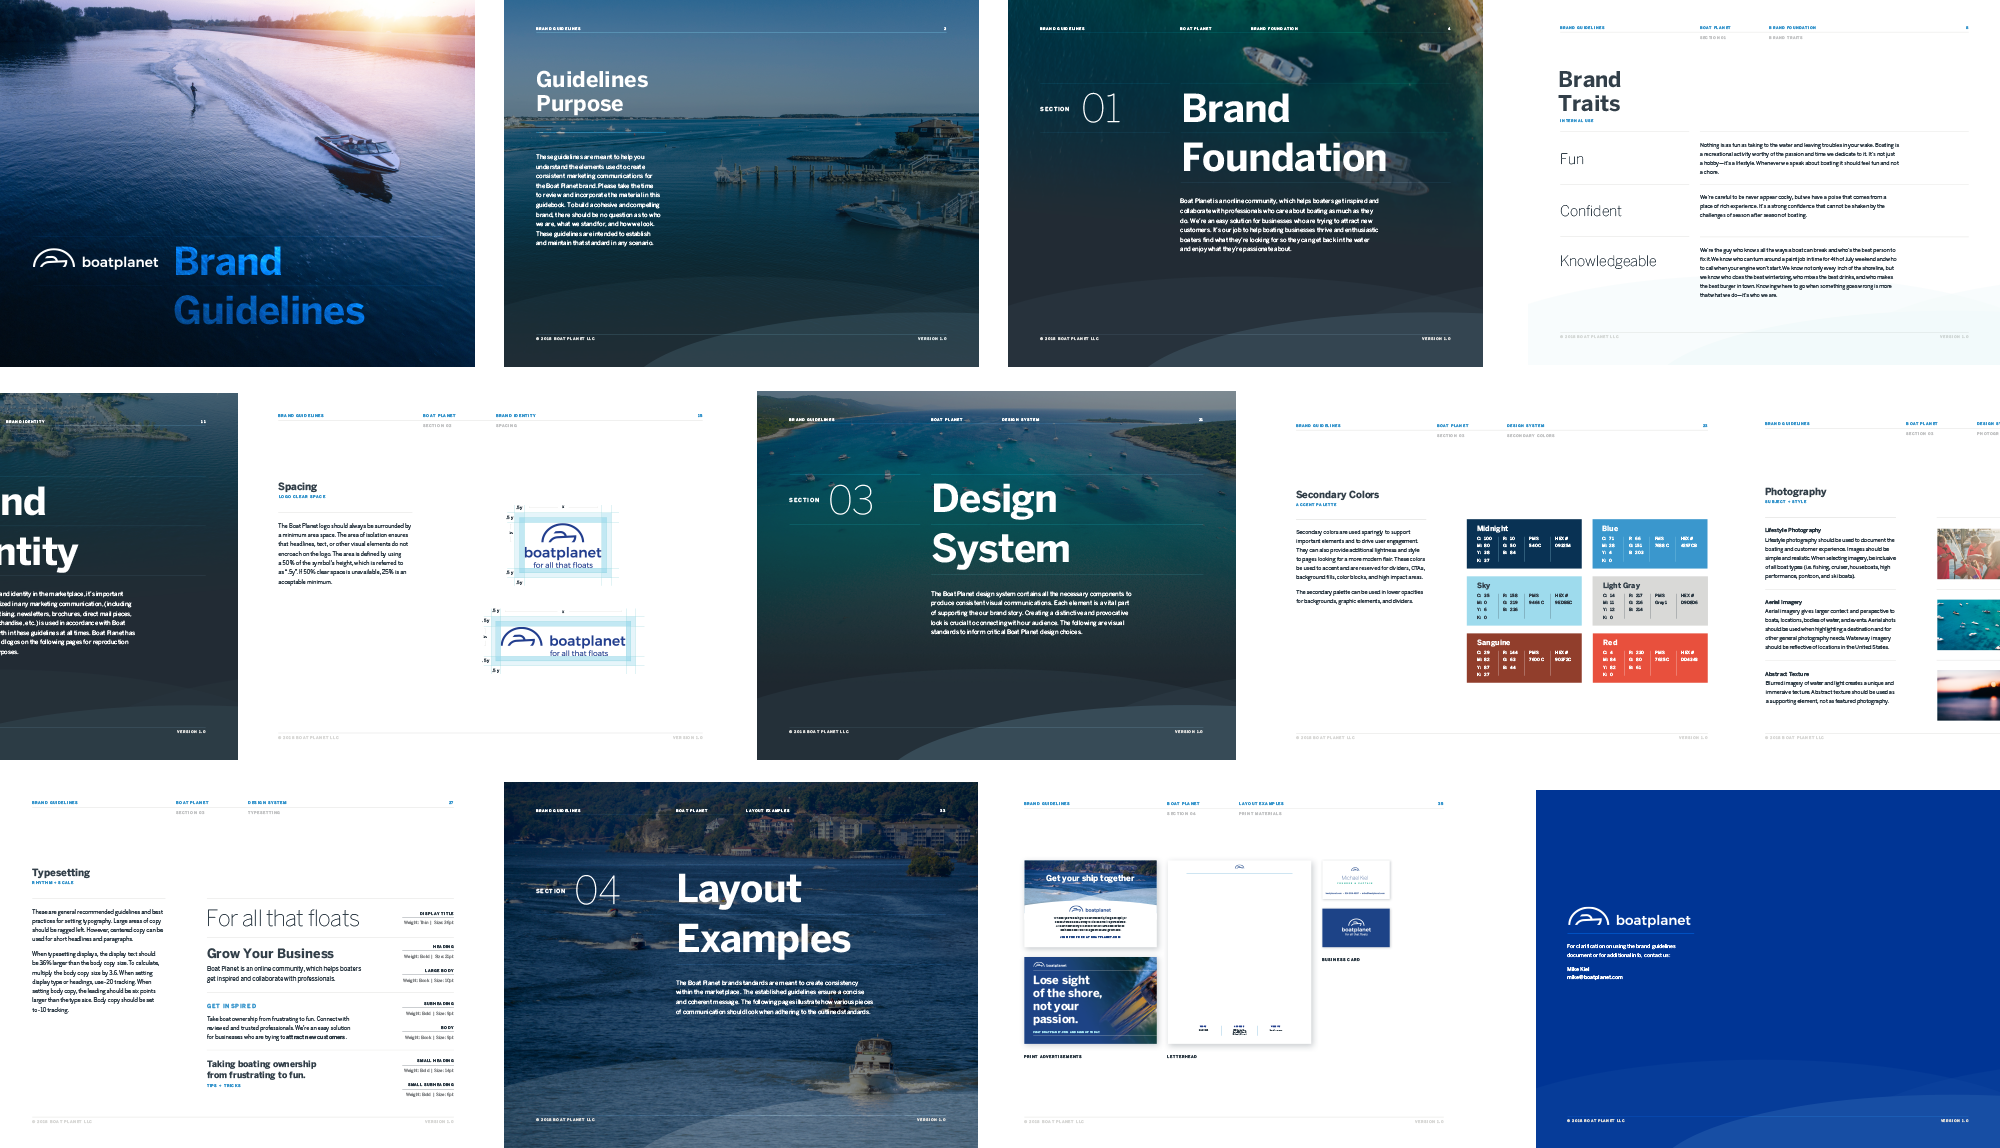This screenshot has height=1148, width=2000.
Task: Pick the Sky color swatch
Action: tap(1524, 601)
